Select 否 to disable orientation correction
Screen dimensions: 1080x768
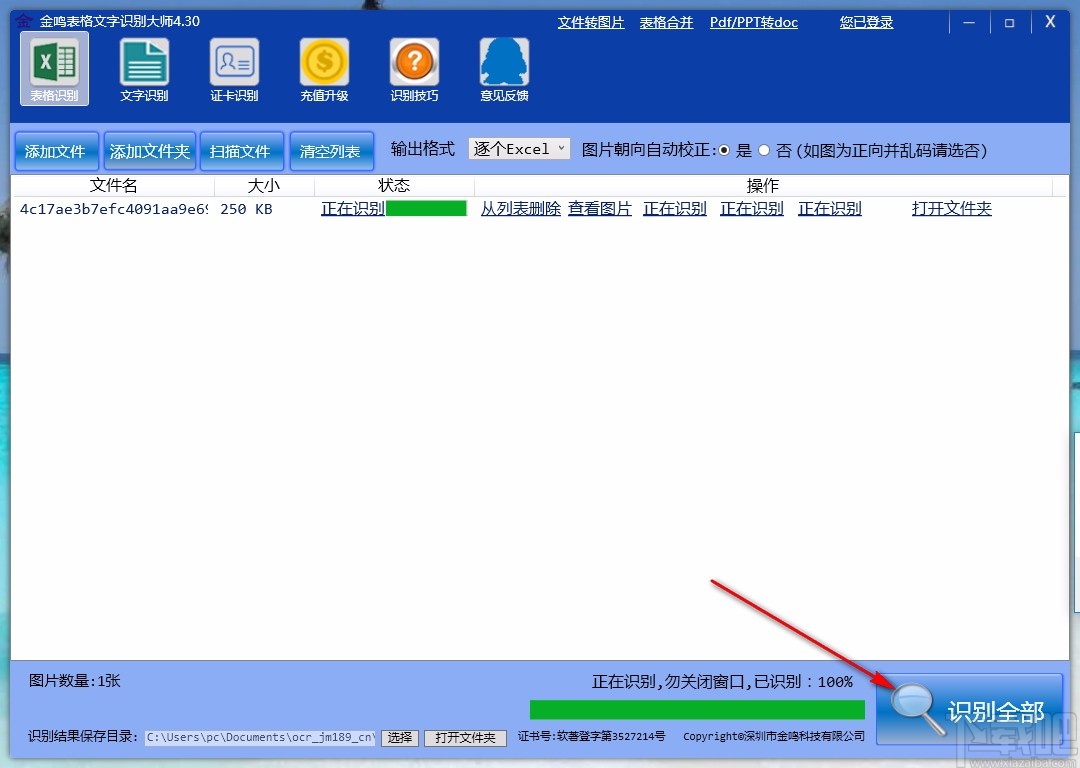(x=763, y=150)
